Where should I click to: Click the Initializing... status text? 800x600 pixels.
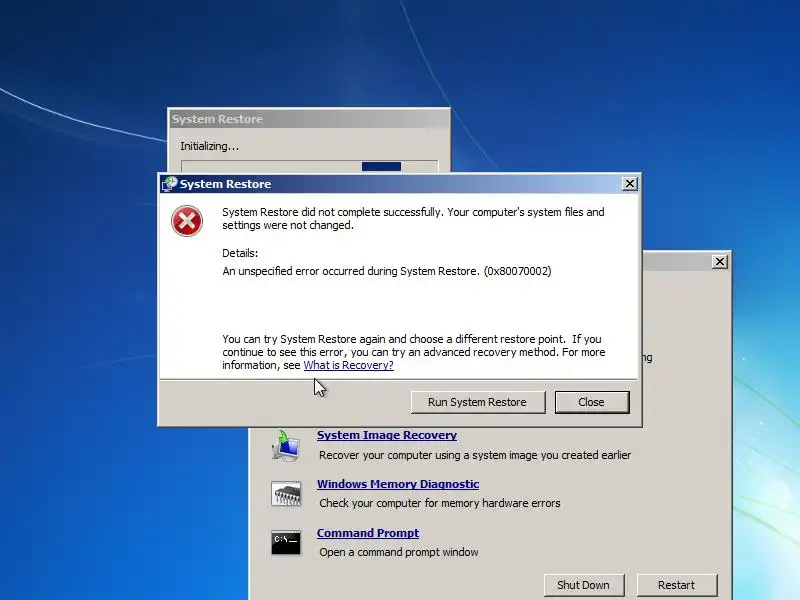[x=209, y=146]
